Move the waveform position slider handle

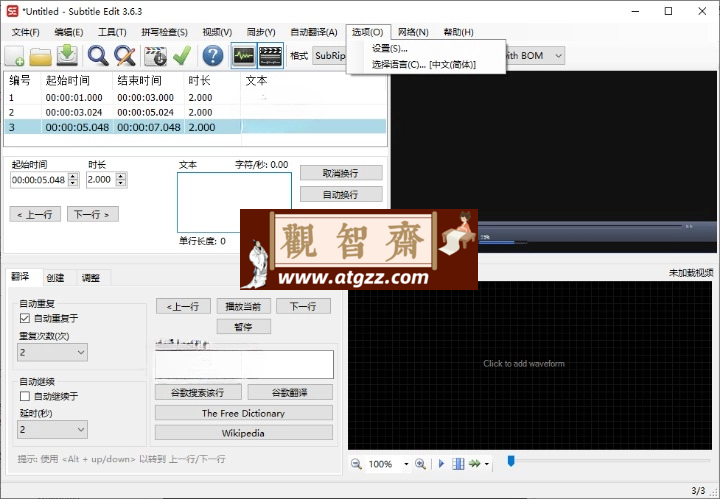[x=511, y=460]
